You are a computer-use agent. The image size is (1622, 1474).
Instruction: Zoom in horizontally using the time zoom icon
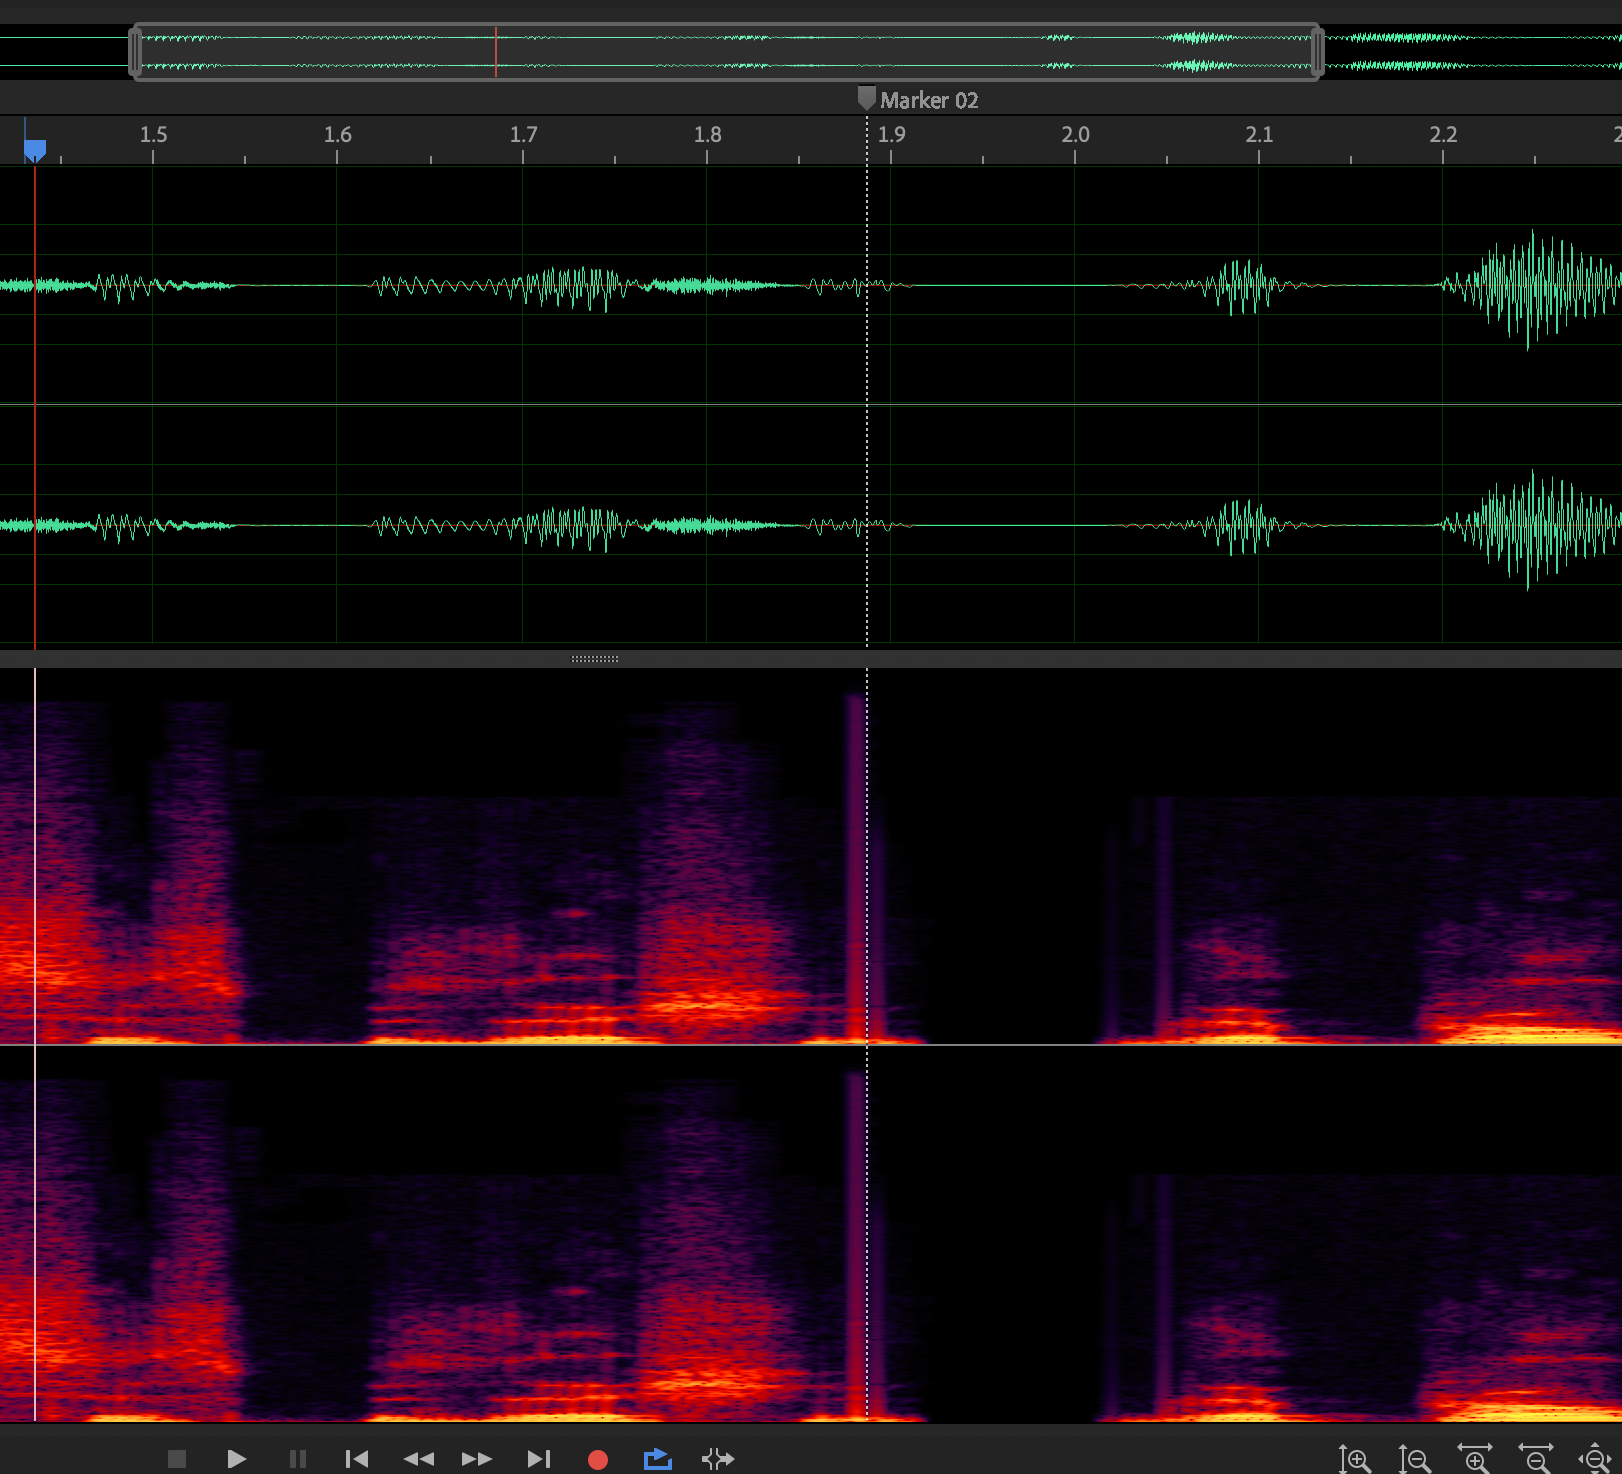1473,1458
